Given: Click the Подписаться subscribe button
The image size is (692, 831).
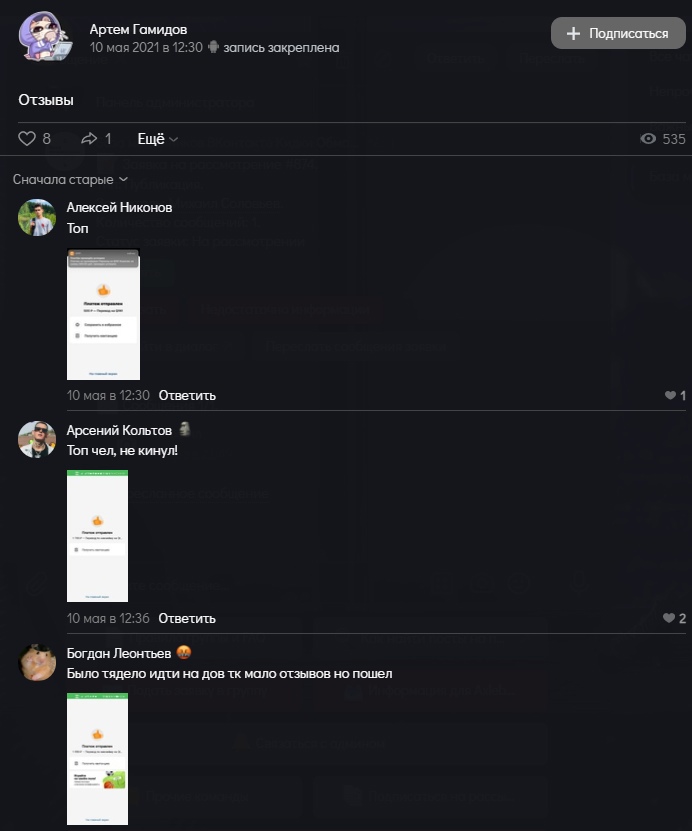Looking at the screenshot, I should [618, 33].
